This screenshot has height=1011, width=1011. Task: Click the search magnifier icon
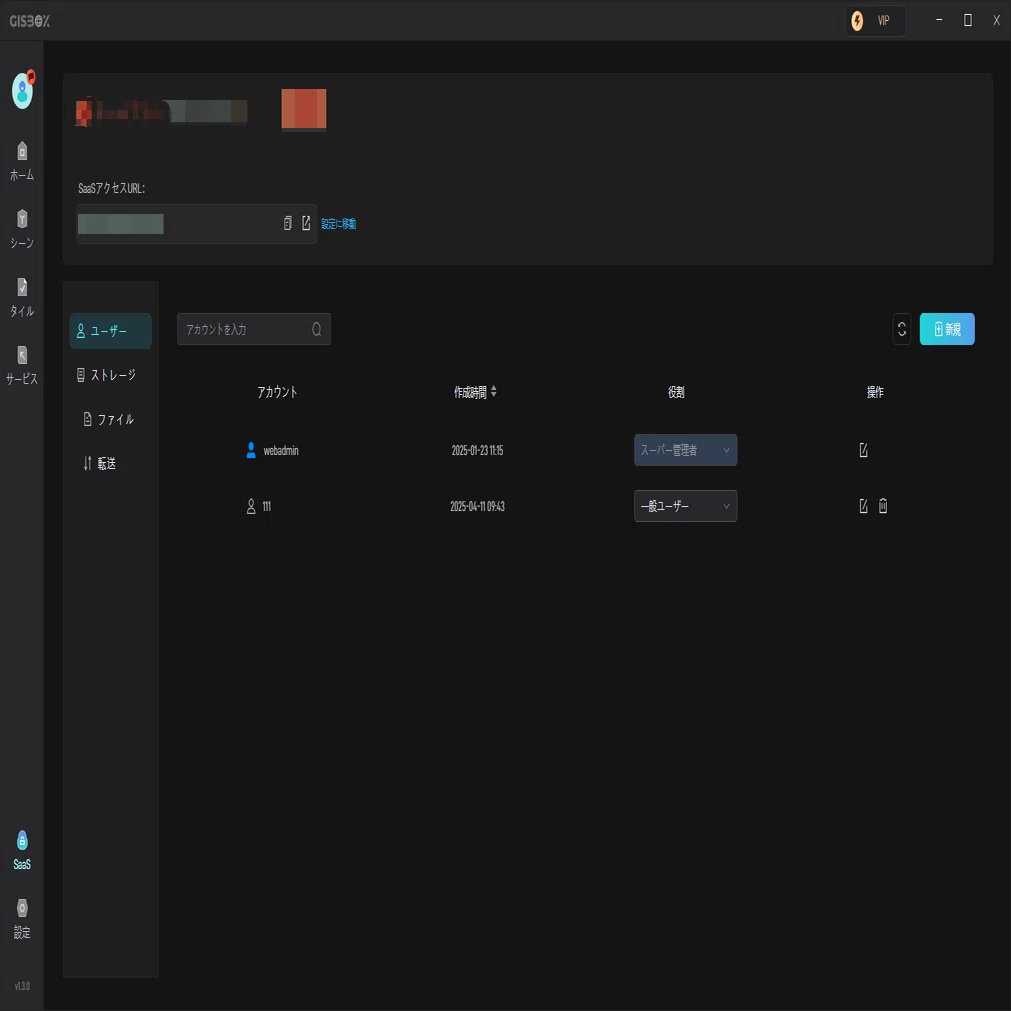coord(317,329)
